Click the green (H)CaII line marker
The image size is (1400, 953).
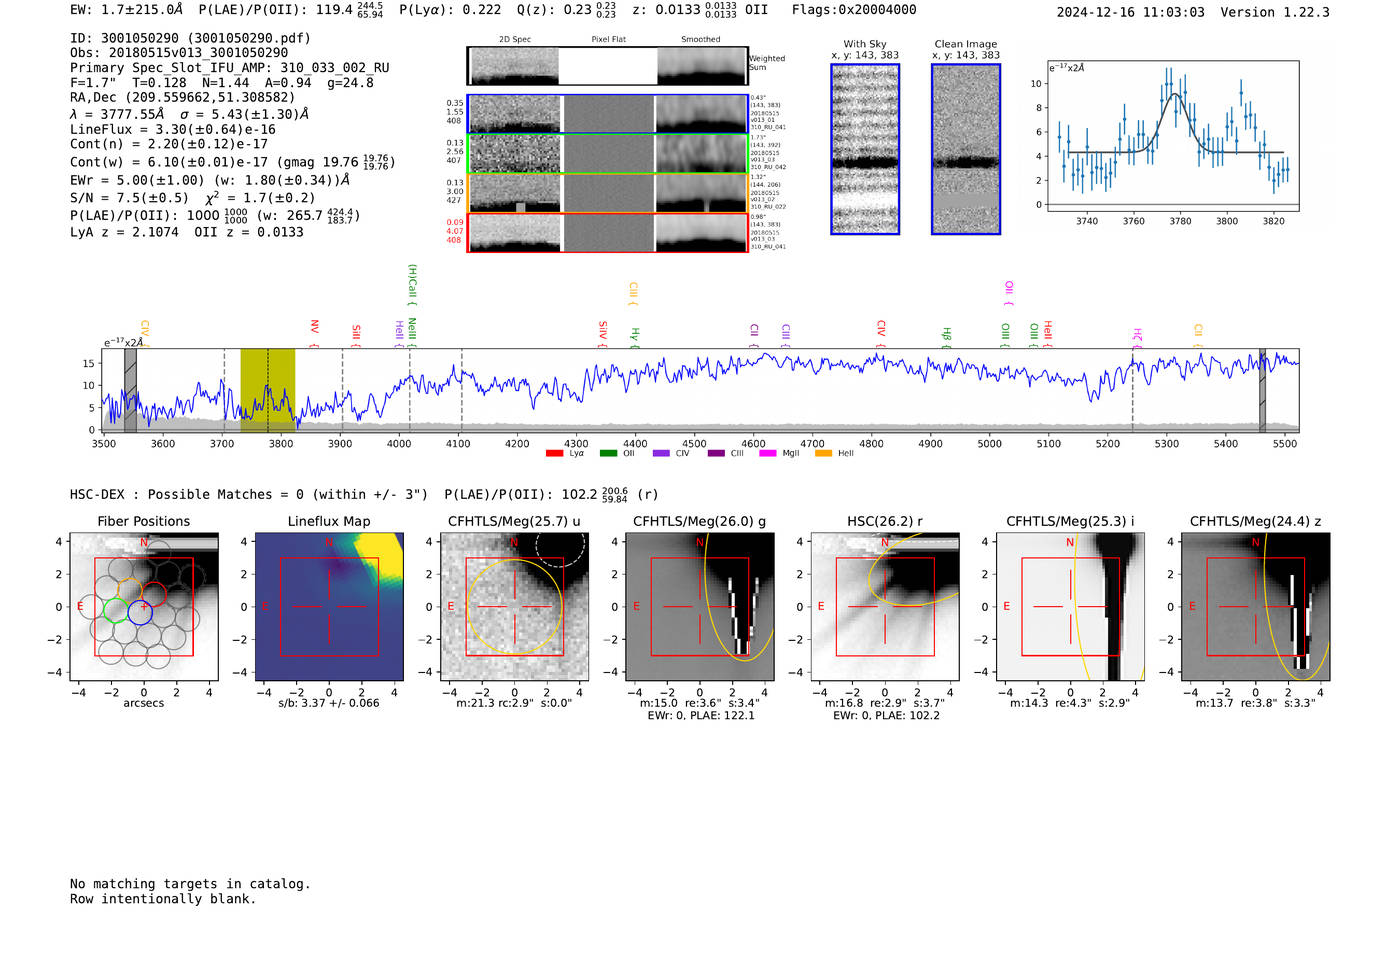(x=411, y=285)
